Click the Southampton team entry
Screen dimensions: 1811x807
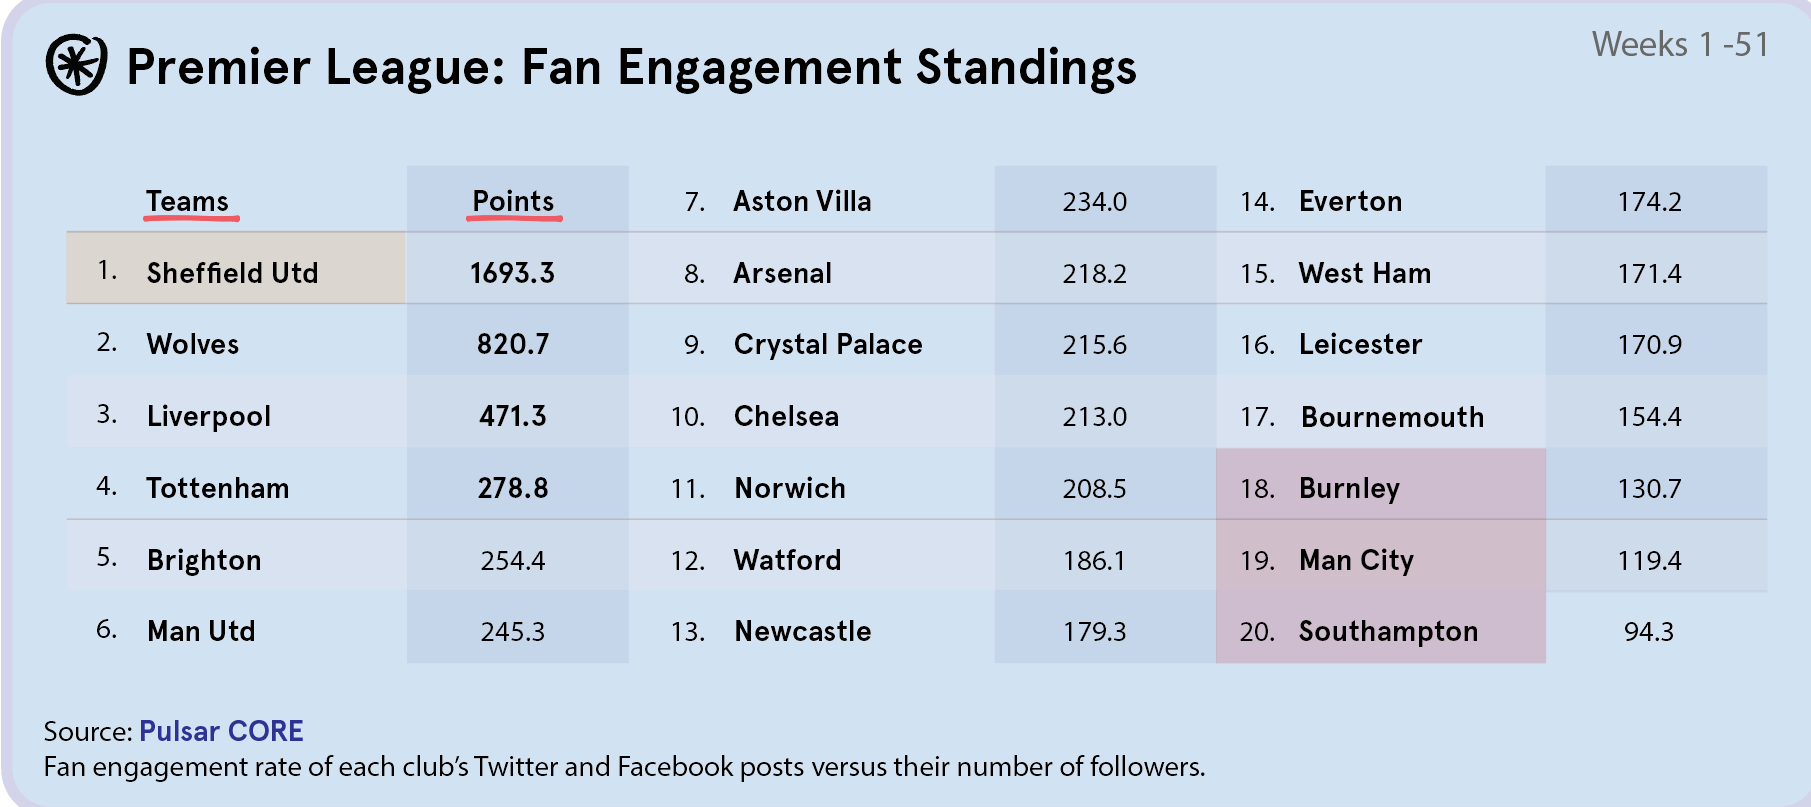tap(1388, 631)
